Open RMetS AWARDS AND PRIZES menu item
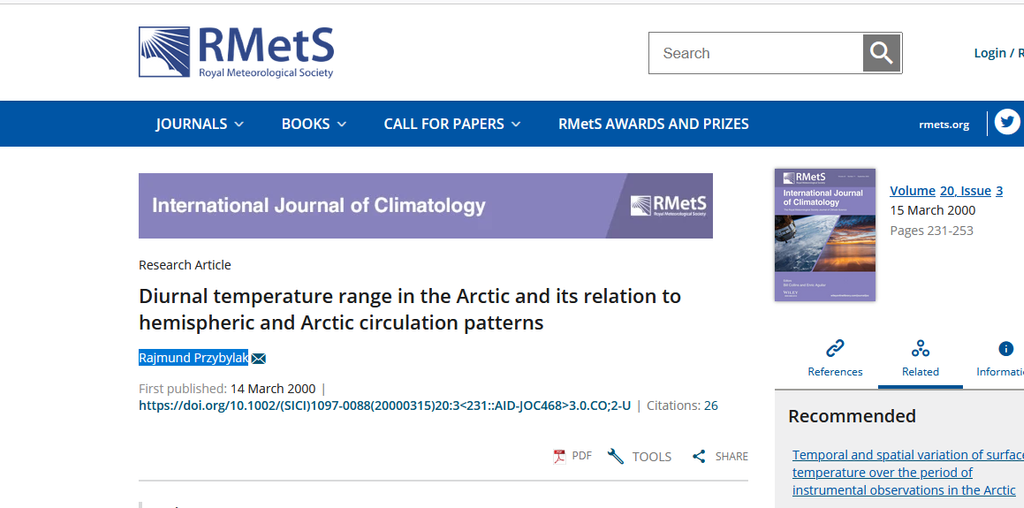 tap(653, 124)
